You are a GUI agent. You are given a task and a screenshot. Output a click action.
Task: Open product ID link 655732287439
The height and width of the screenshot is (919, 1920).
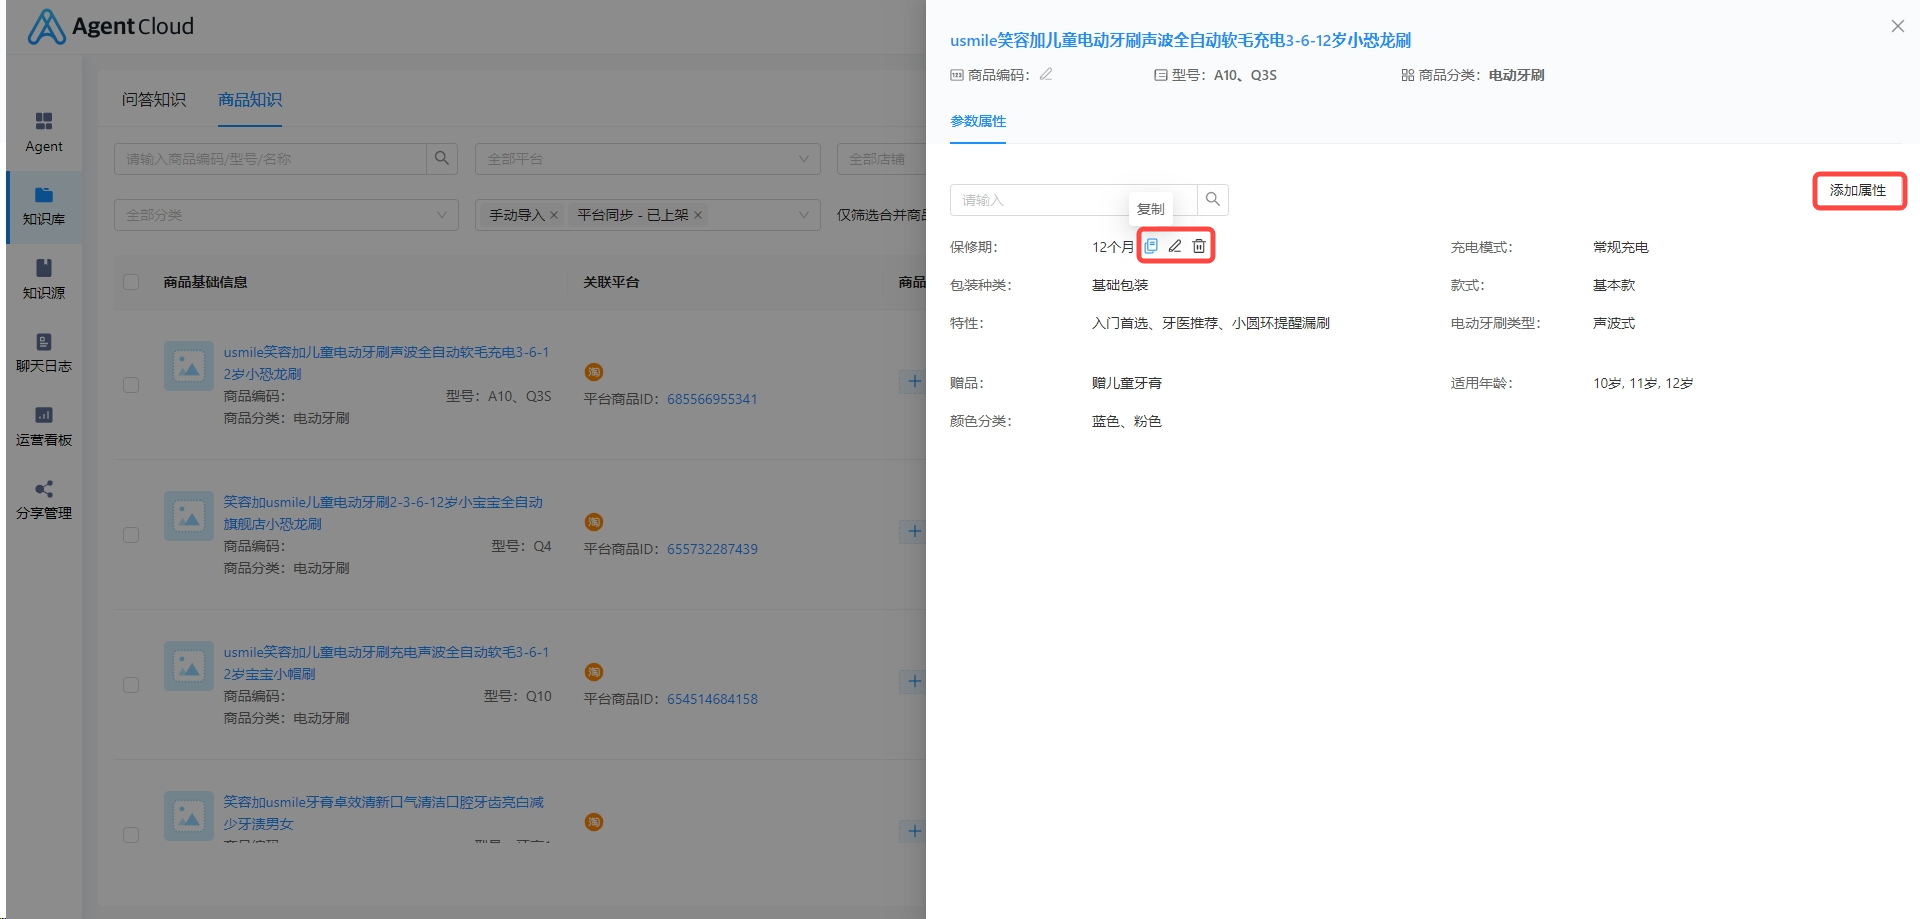click(712, 549)
